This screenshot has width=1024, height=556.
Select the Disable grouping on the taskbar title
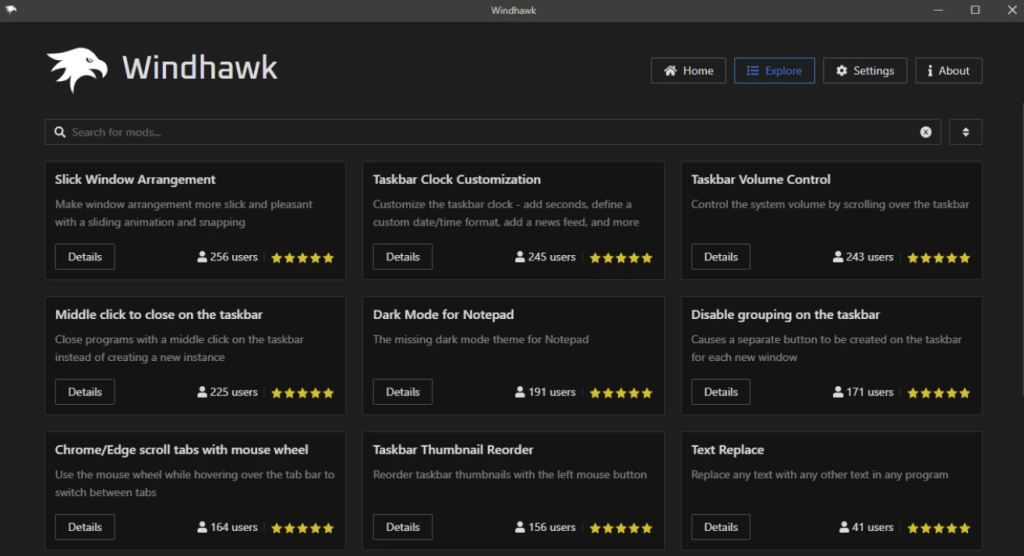tap(786, 314)
